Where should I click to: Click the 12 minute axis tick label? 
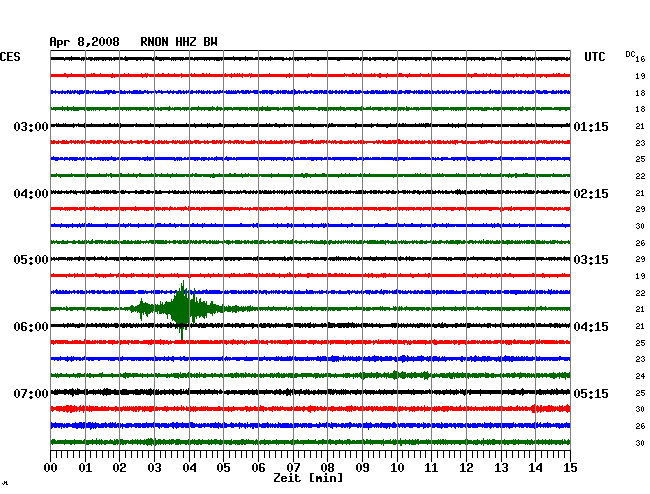466,467
